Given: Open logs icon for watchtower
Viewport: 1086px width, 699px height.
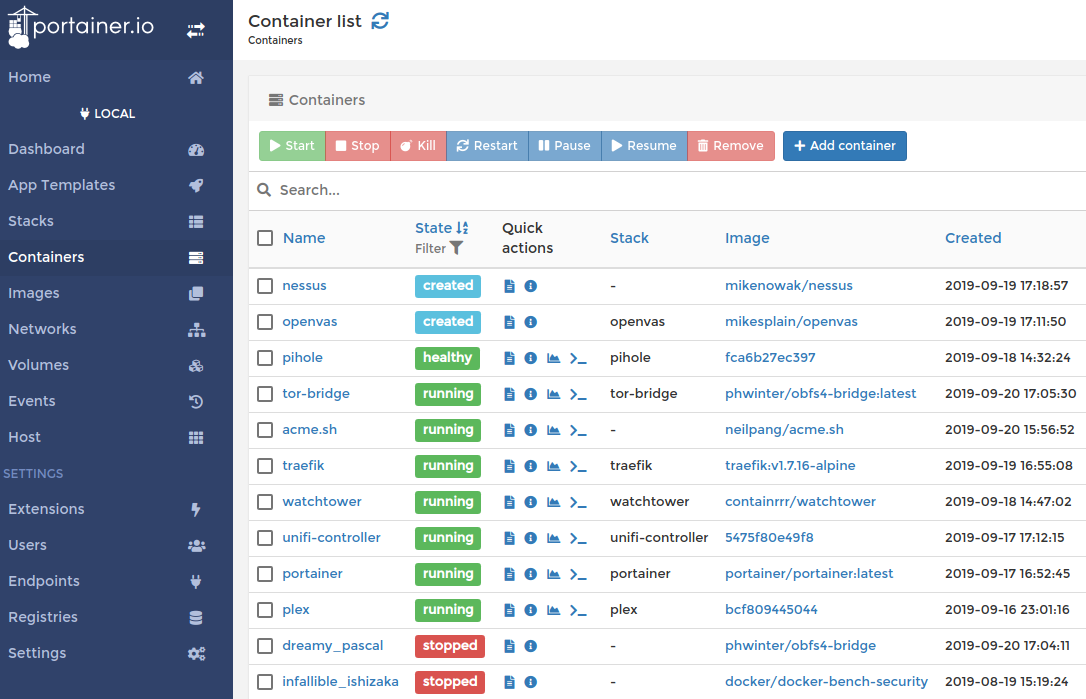Looking at the screenshot, I should pyautogui.click(x=510, y=502).
